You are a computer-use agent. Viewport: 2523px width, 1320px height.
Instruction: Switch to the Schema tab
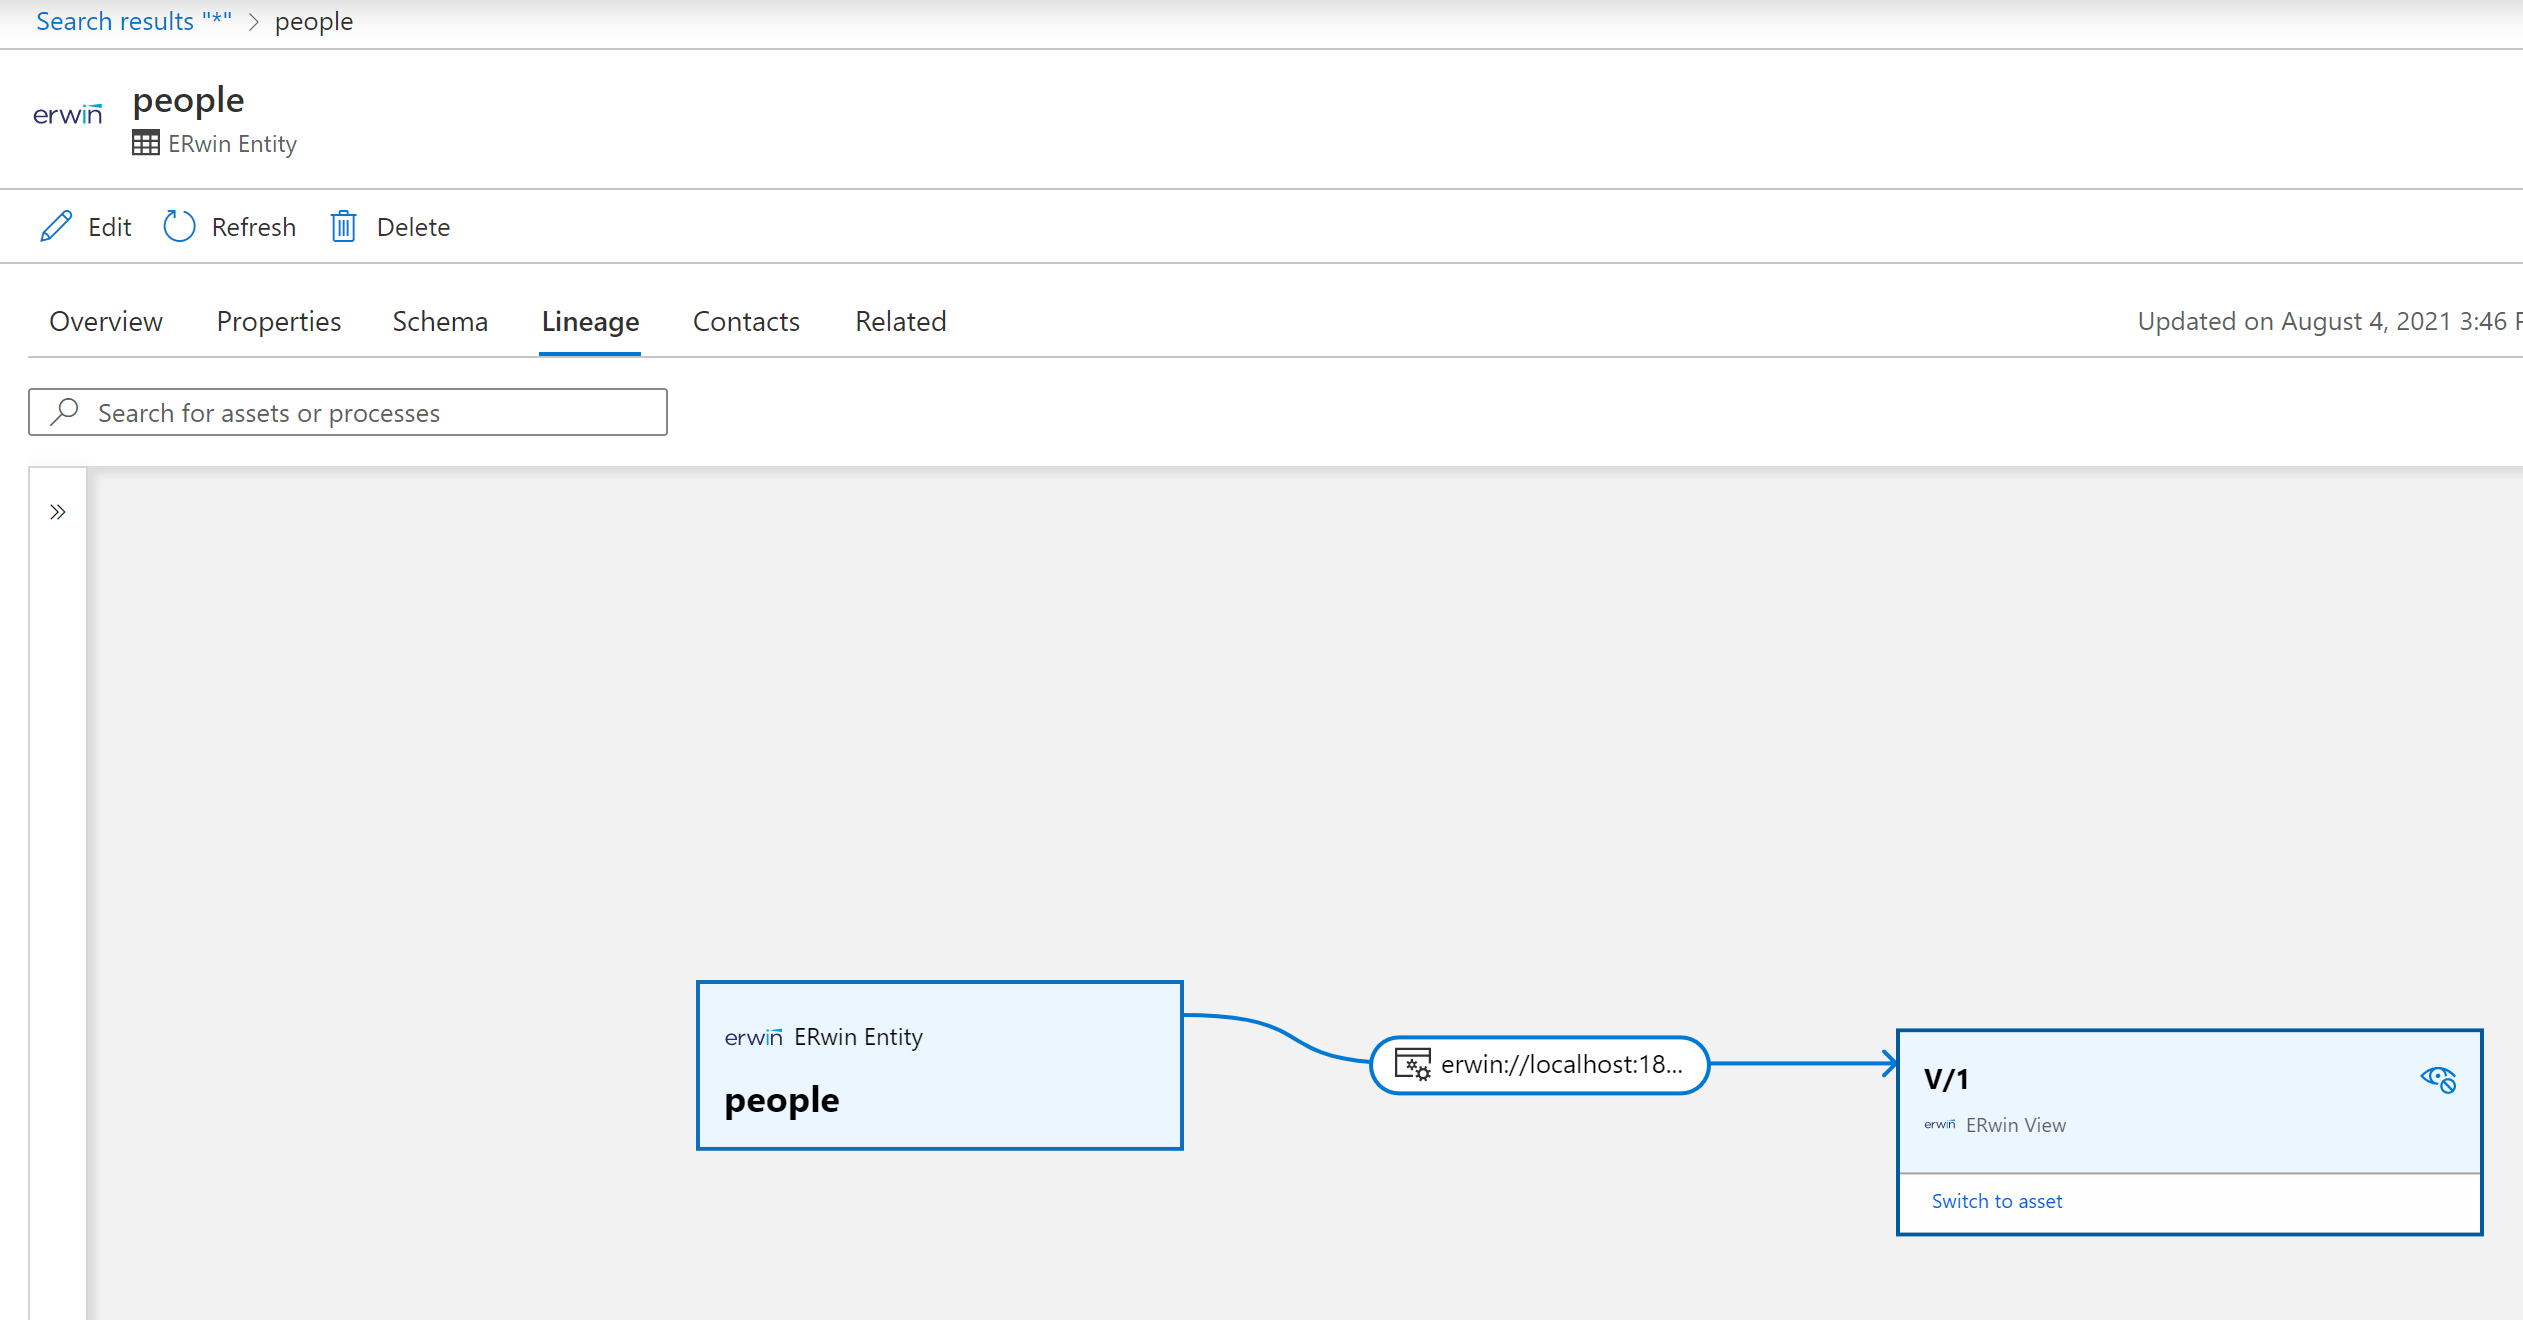[x=439, y=320]
